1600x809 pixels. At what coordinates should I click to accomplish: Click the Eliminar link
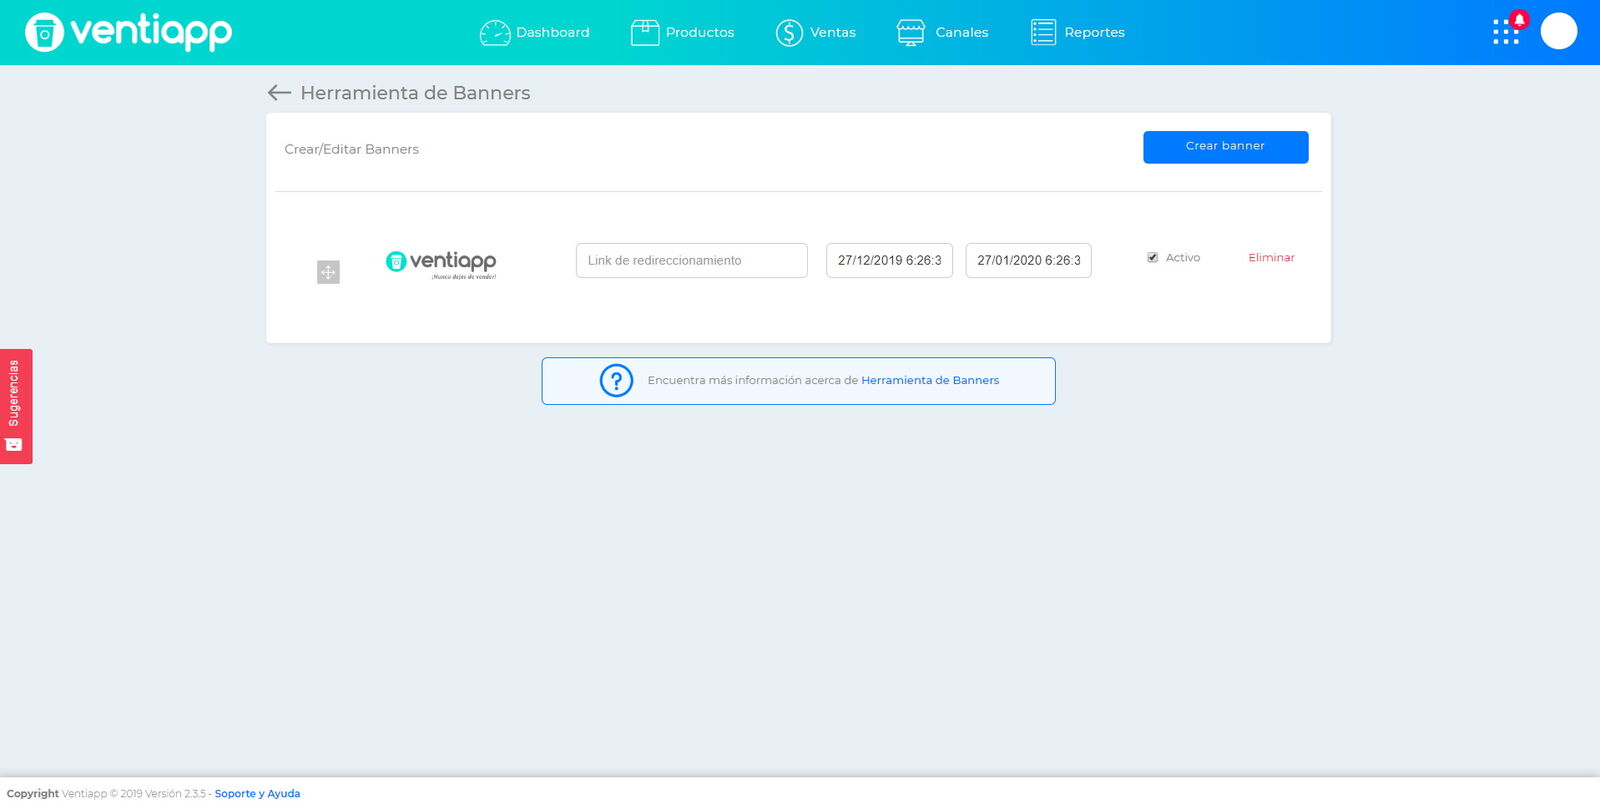coord(1271,258)
